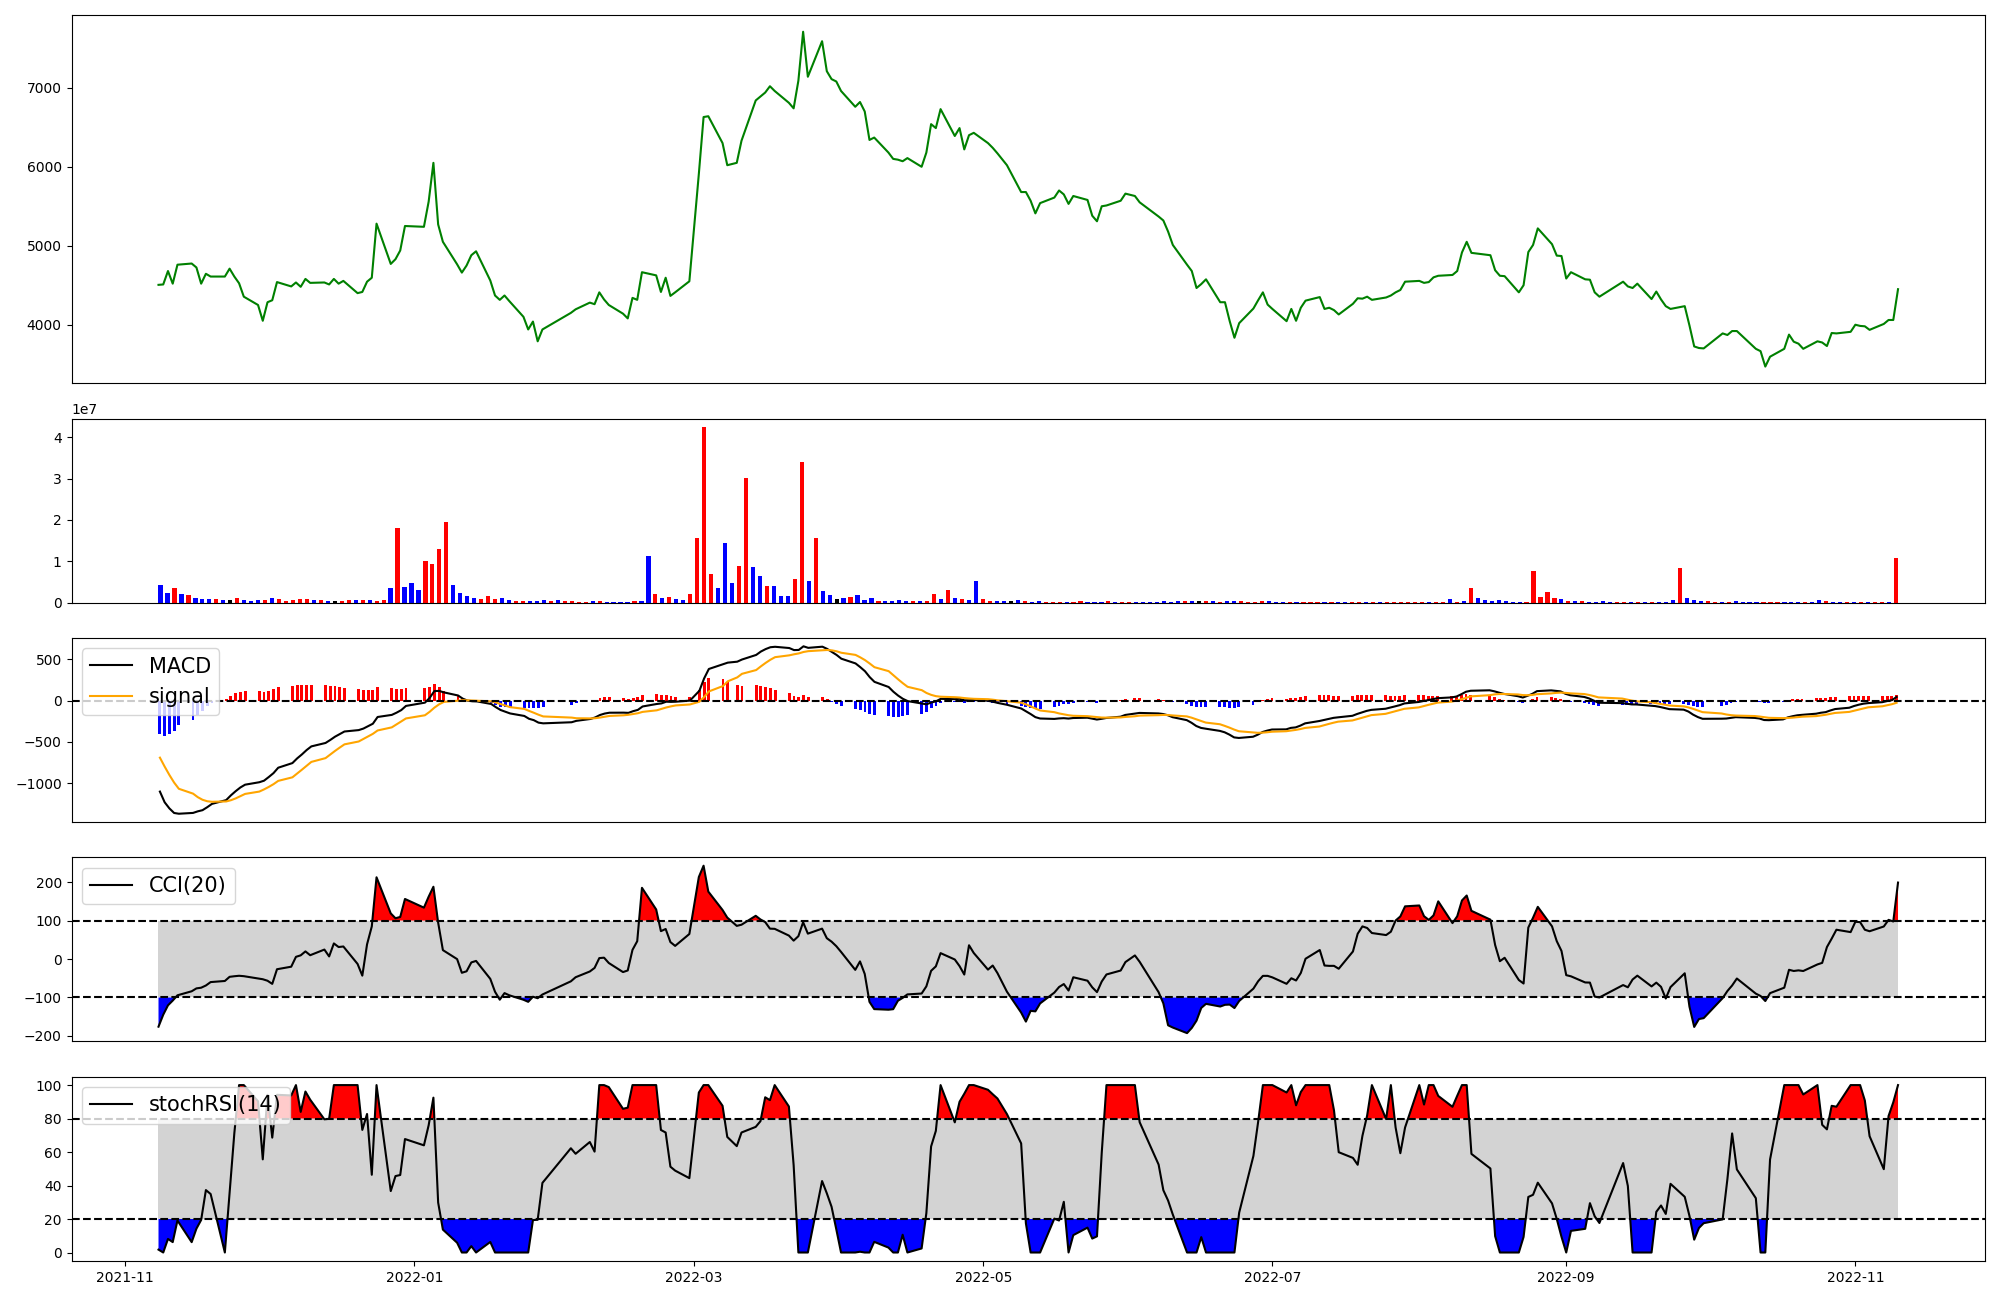This screenshot has width=2000, height=1300.
Task: Click the 500 tick label on MACD axis
Action: [48, 660]
